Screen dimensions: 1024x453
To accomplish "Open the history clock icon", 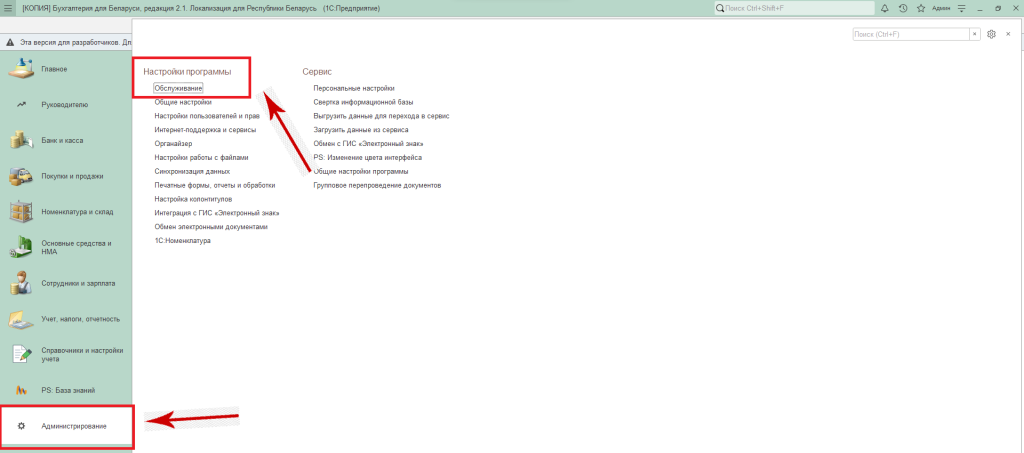I will click(x=903, y=8).
